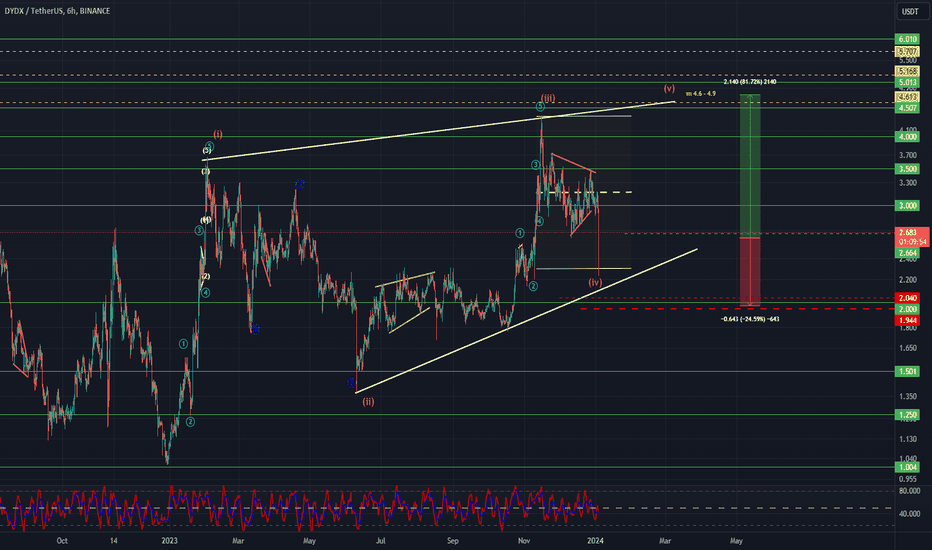Select the 4.6 - 4.9 target note
Viewport: 932px width, 550px height.
click(700, 94)
